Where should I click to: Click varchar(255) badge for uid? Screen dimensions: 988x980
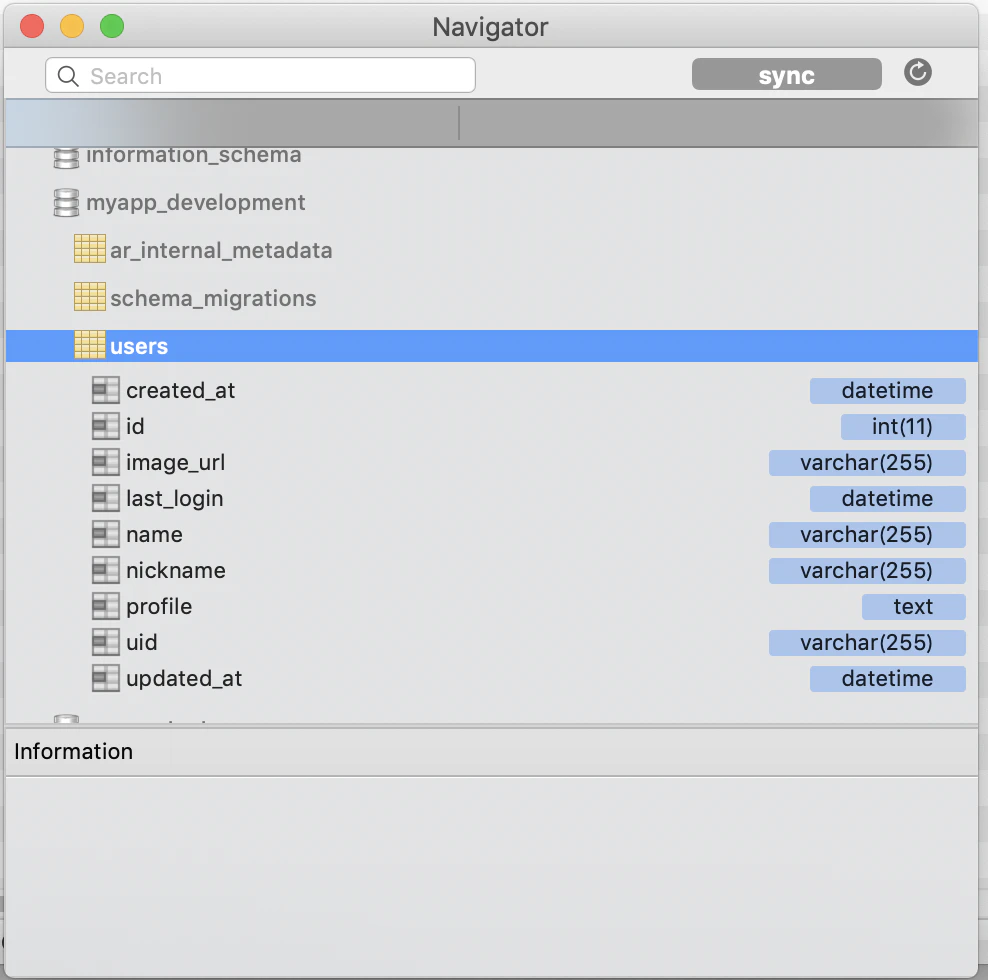(866, 642)
